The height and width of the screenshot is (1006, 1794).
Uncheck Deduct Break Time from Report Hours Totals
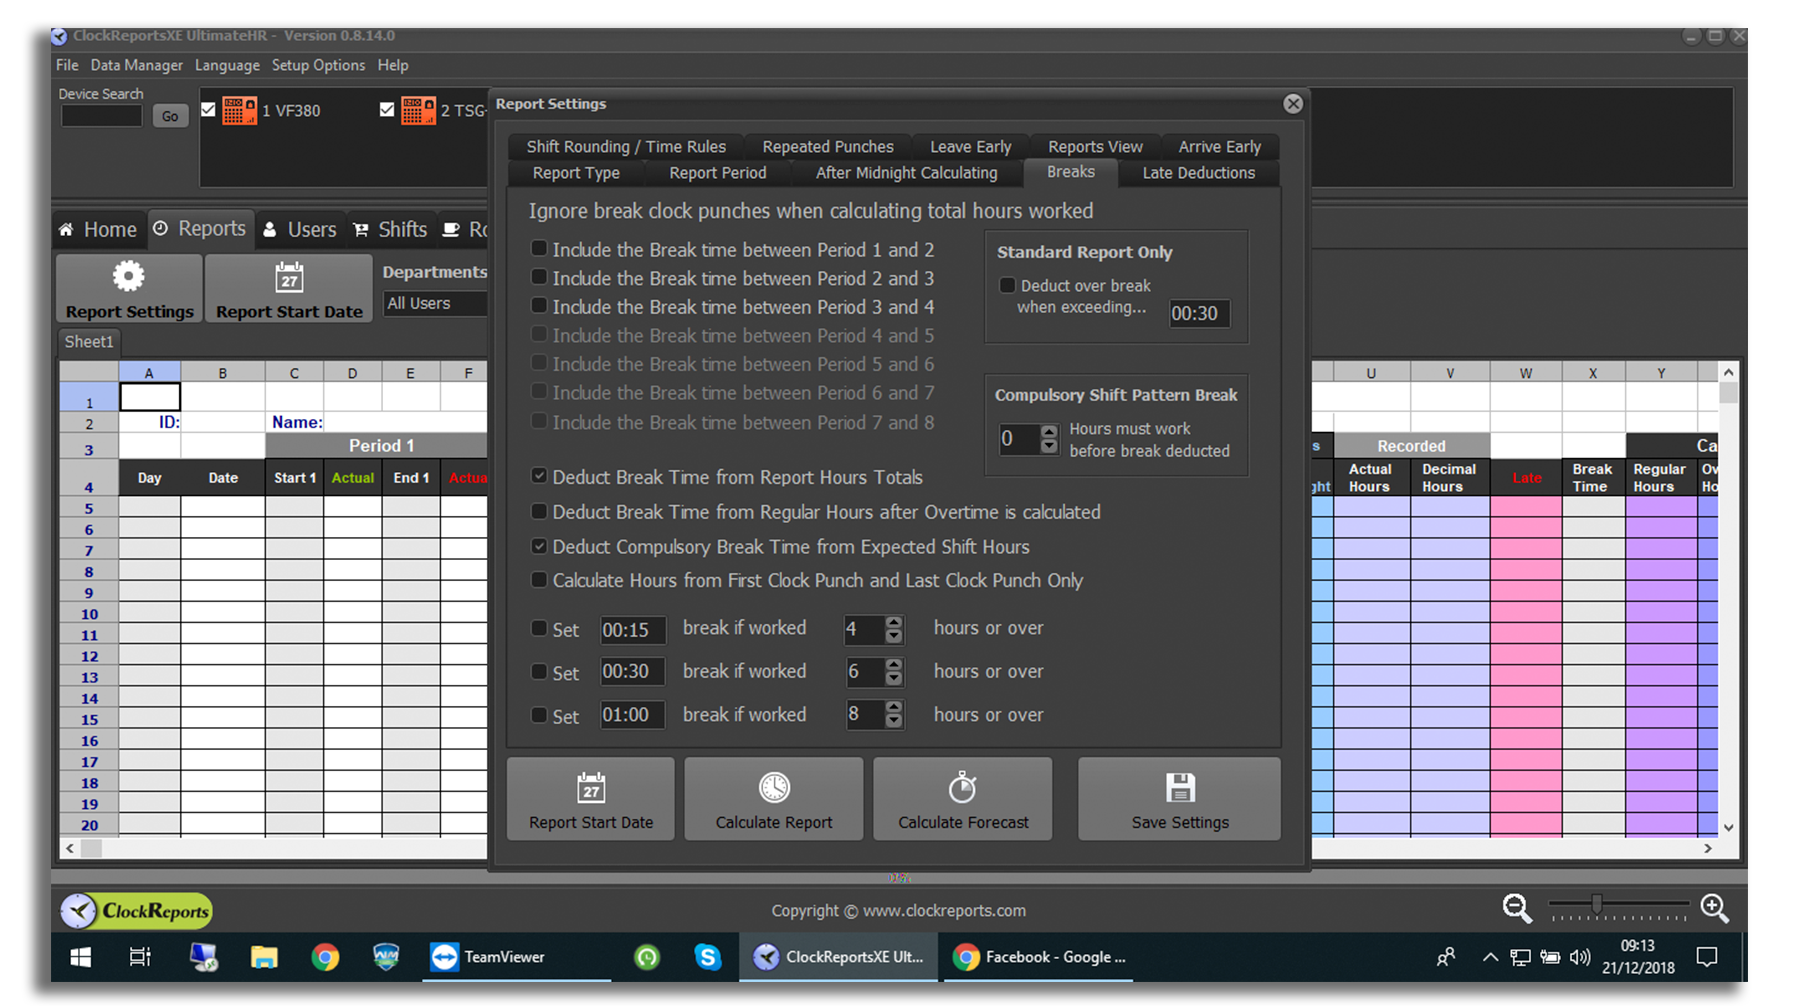point(539,477)
